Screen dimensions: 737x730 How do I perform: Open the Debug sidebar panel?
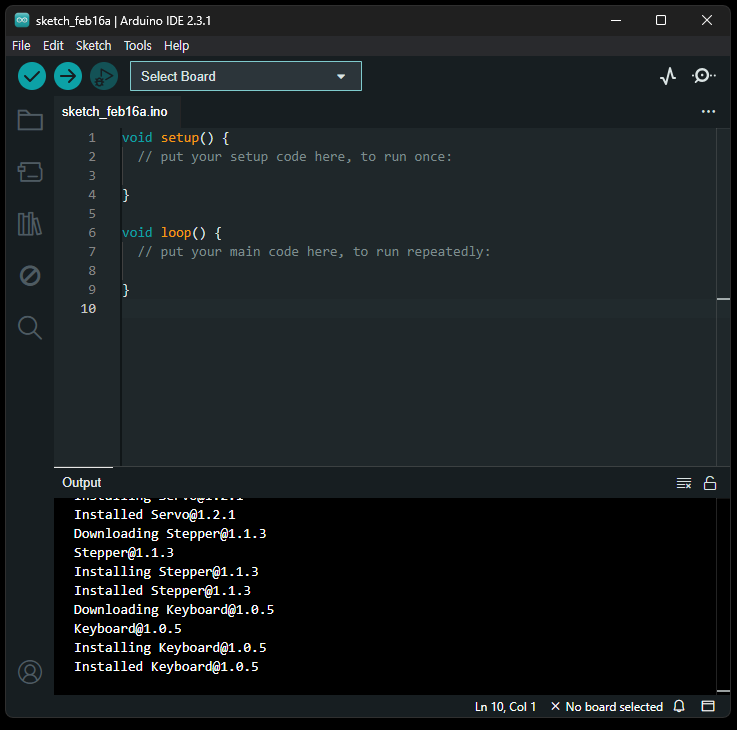click(x=30, y=276)
